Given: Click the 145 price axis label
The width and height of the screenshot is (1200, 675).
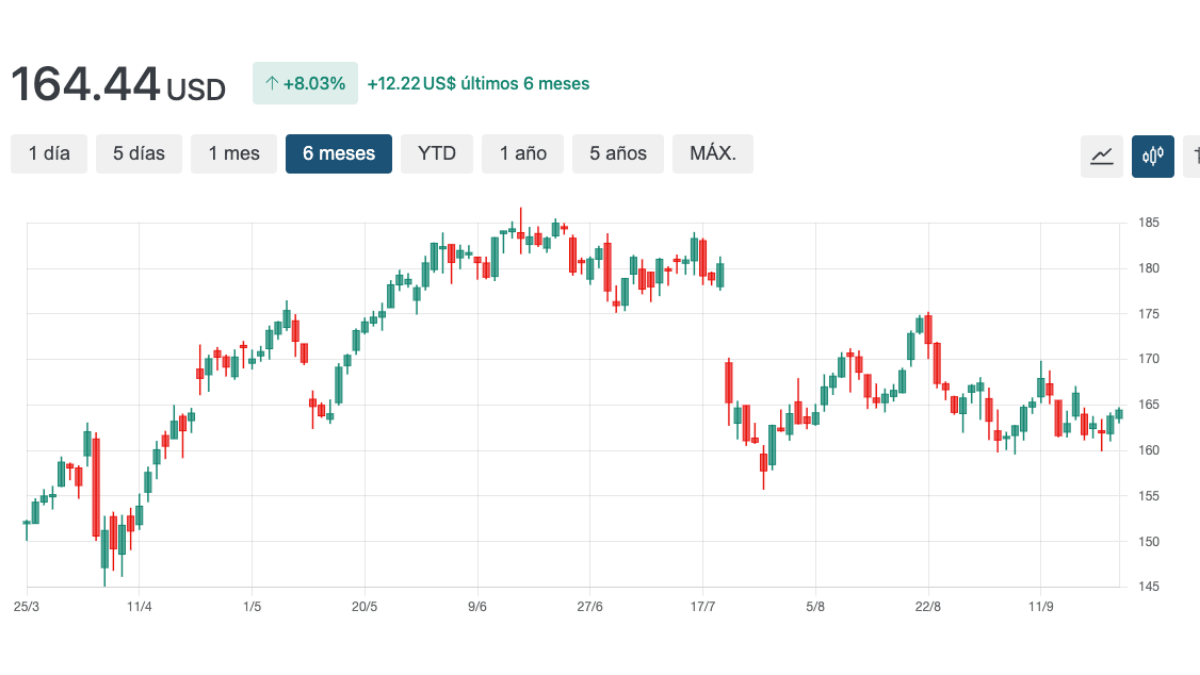Looking at the screenshot, I should pos(1148,587).
